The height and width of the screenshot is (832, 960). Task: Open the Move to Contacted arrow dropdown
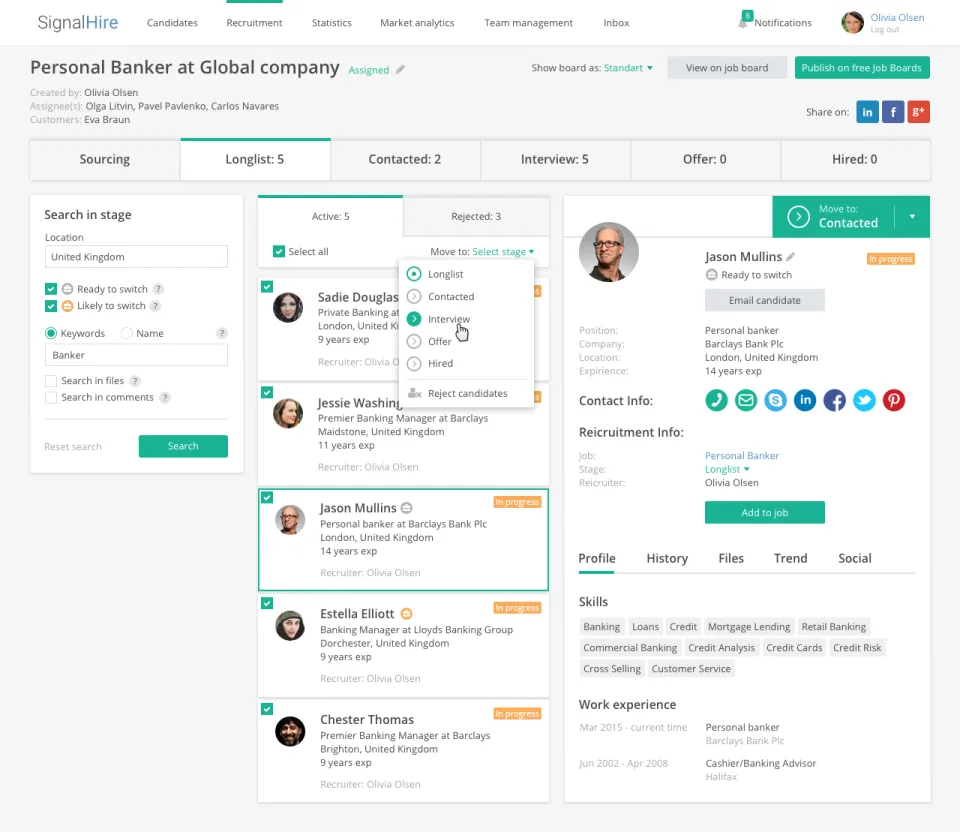pyautogui.click(x=912, y=217)
